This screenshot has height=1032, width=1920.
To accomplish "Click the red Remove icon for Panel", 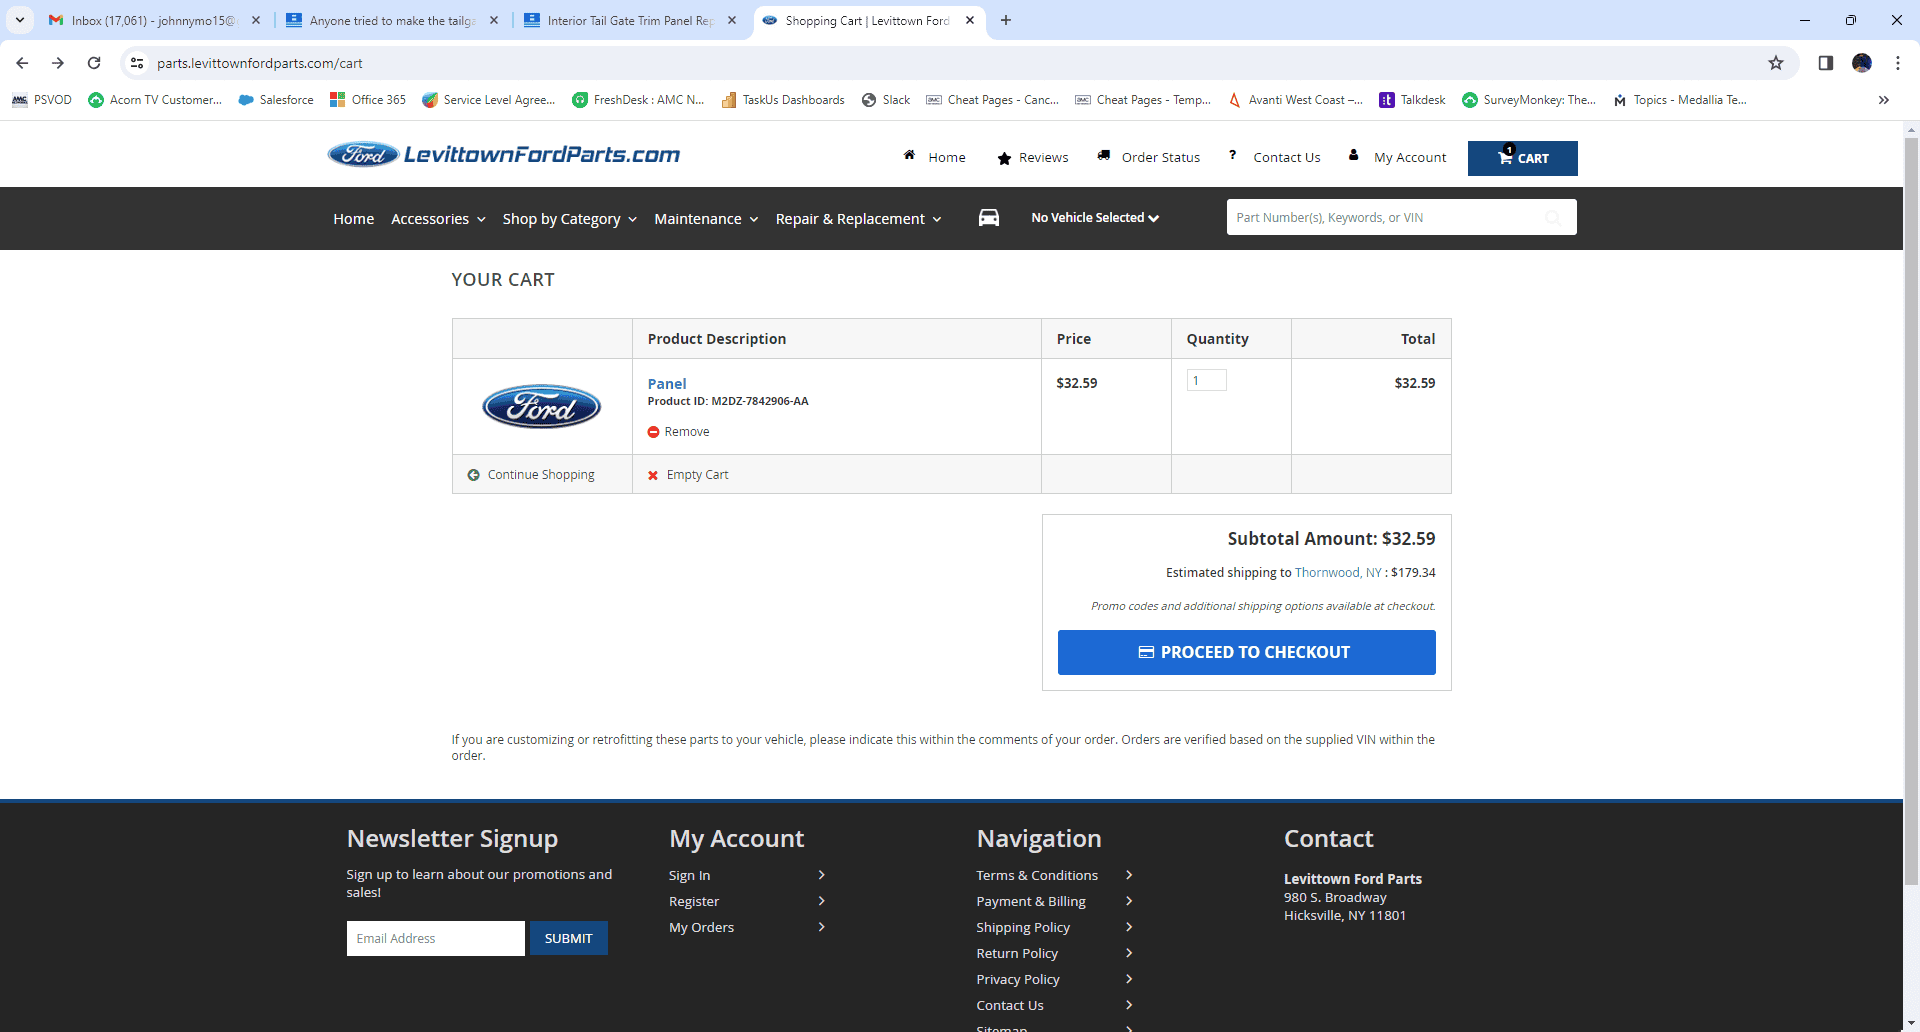I will tap(654, 432).
